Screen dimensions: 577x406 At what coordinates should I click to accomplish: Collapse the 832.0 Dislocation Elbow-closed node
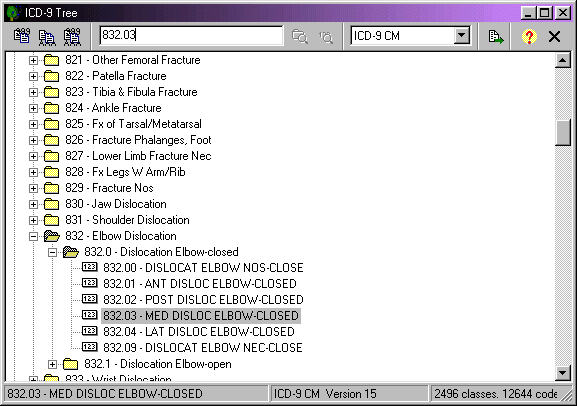click(52, 252)
